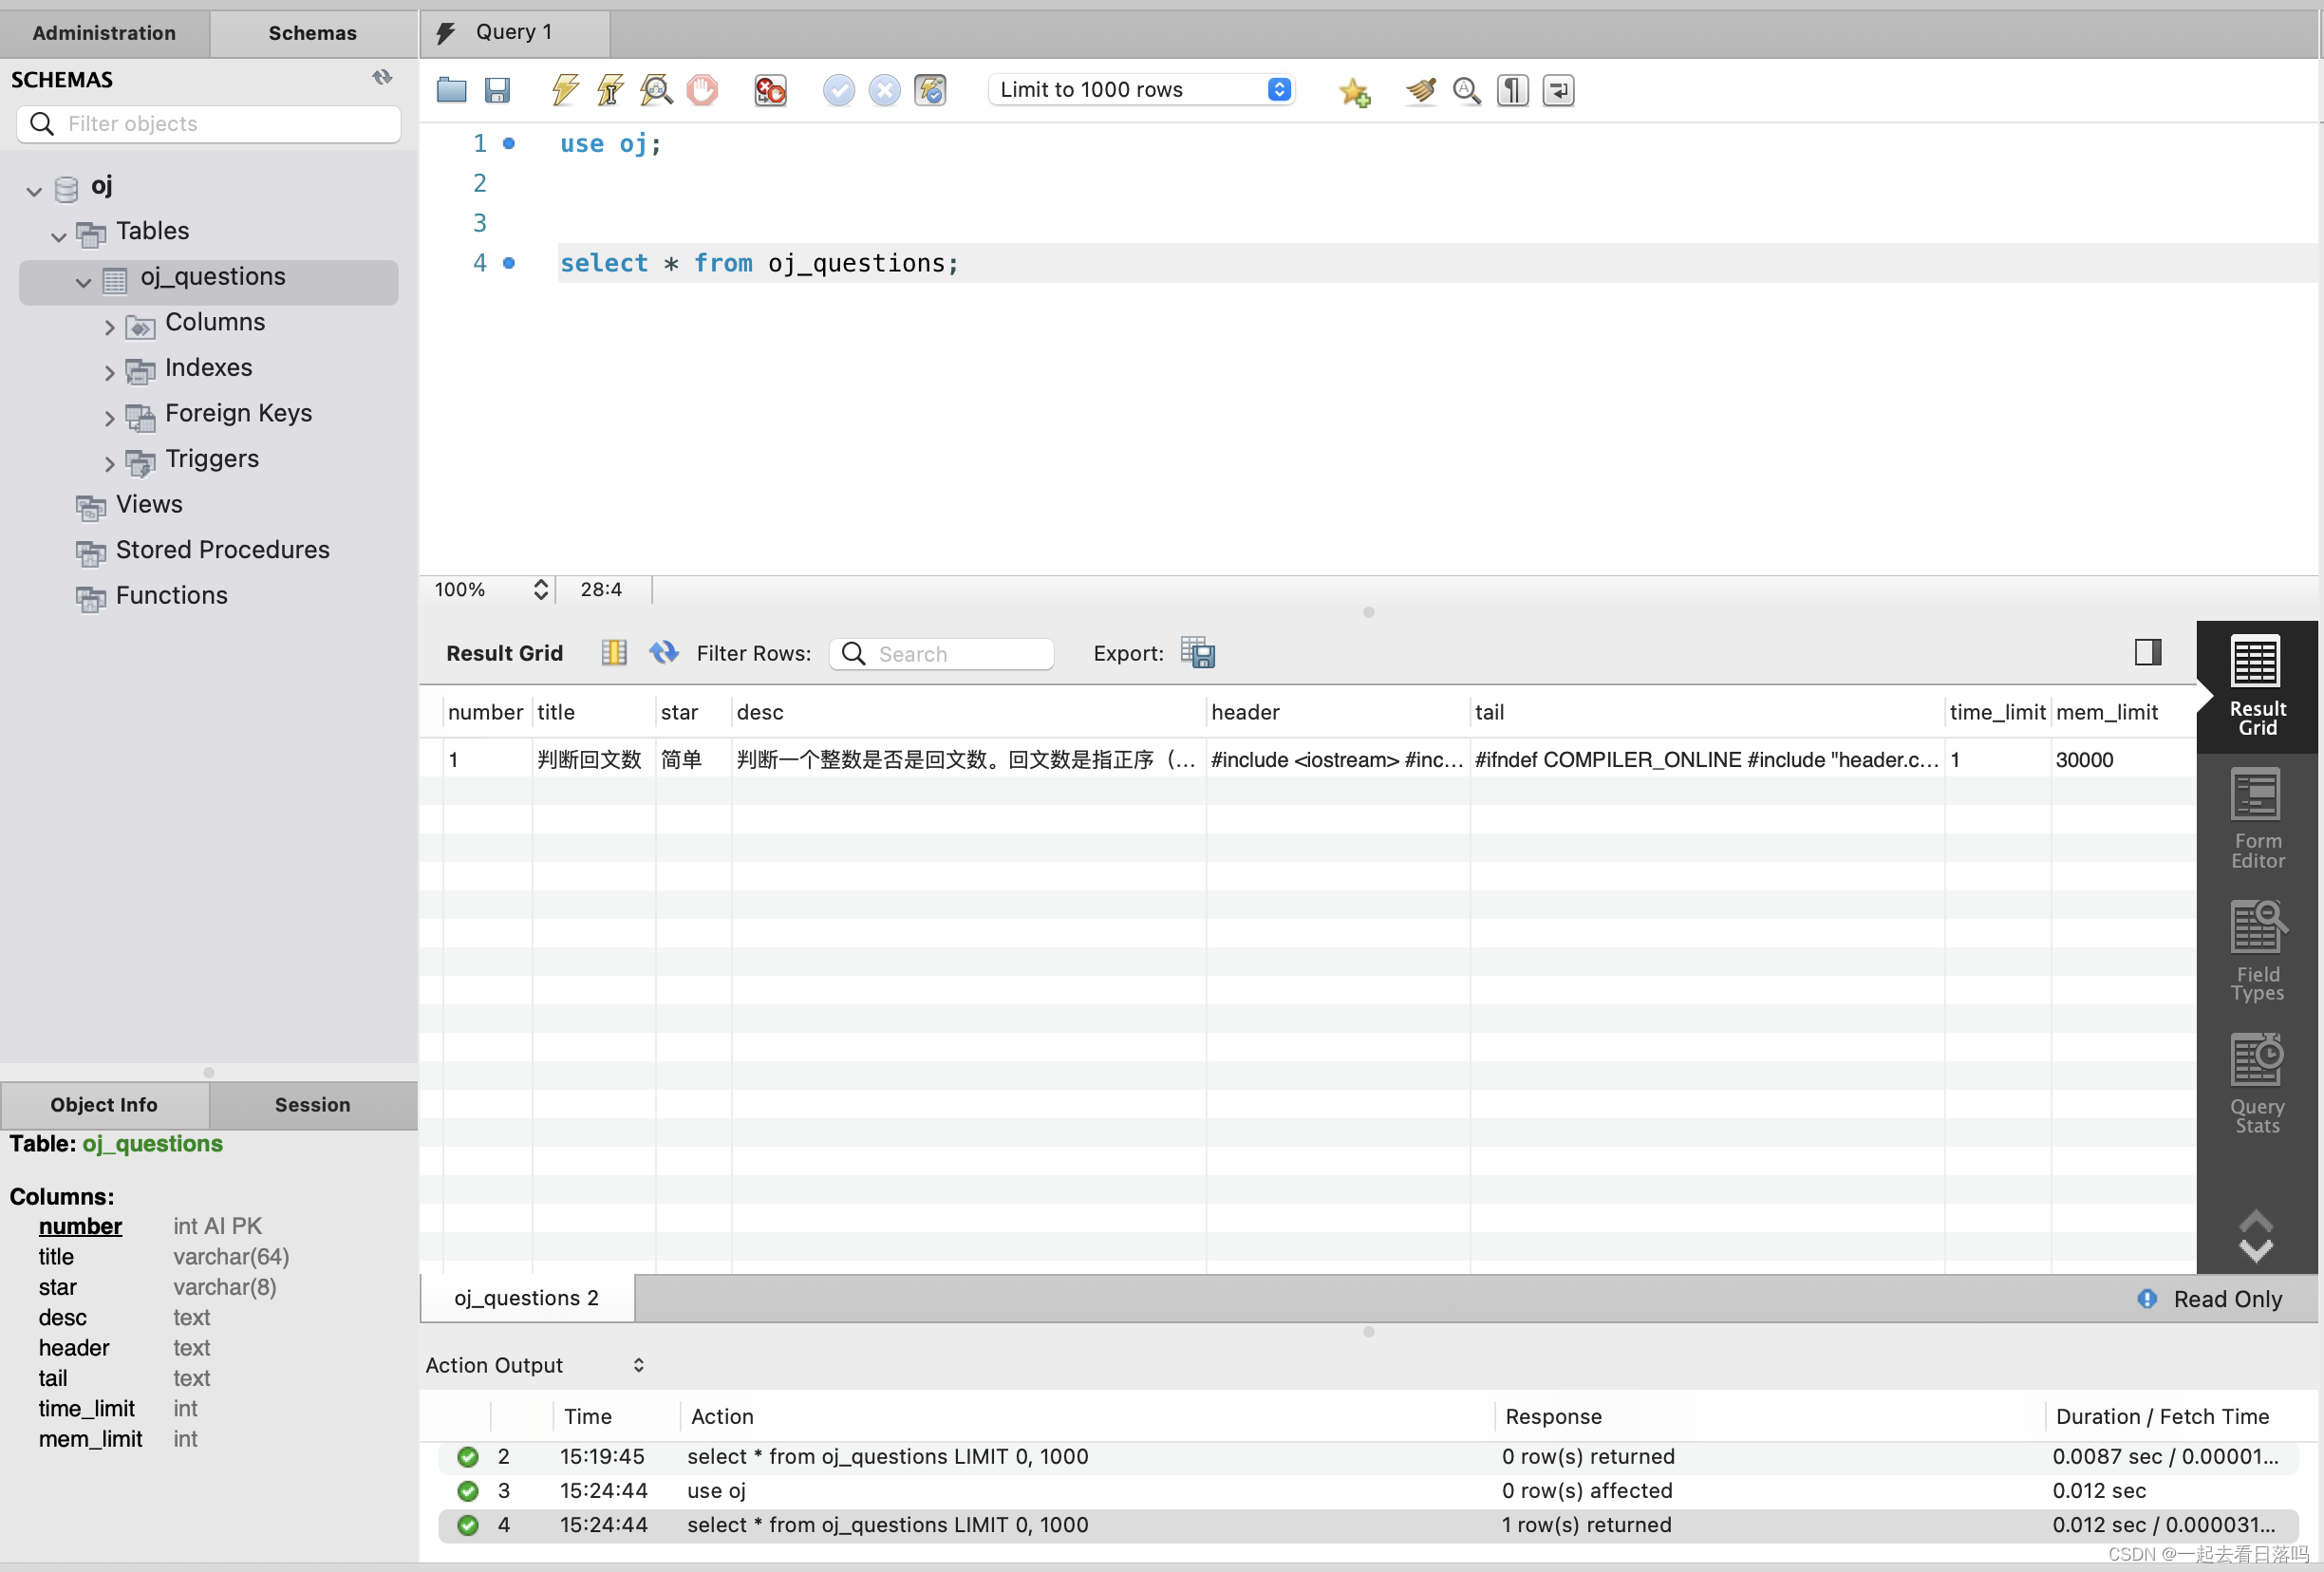Click the breakpoint dot on line 1
The width and height of the screenshot is (2324, 1572).
point(509,144)
